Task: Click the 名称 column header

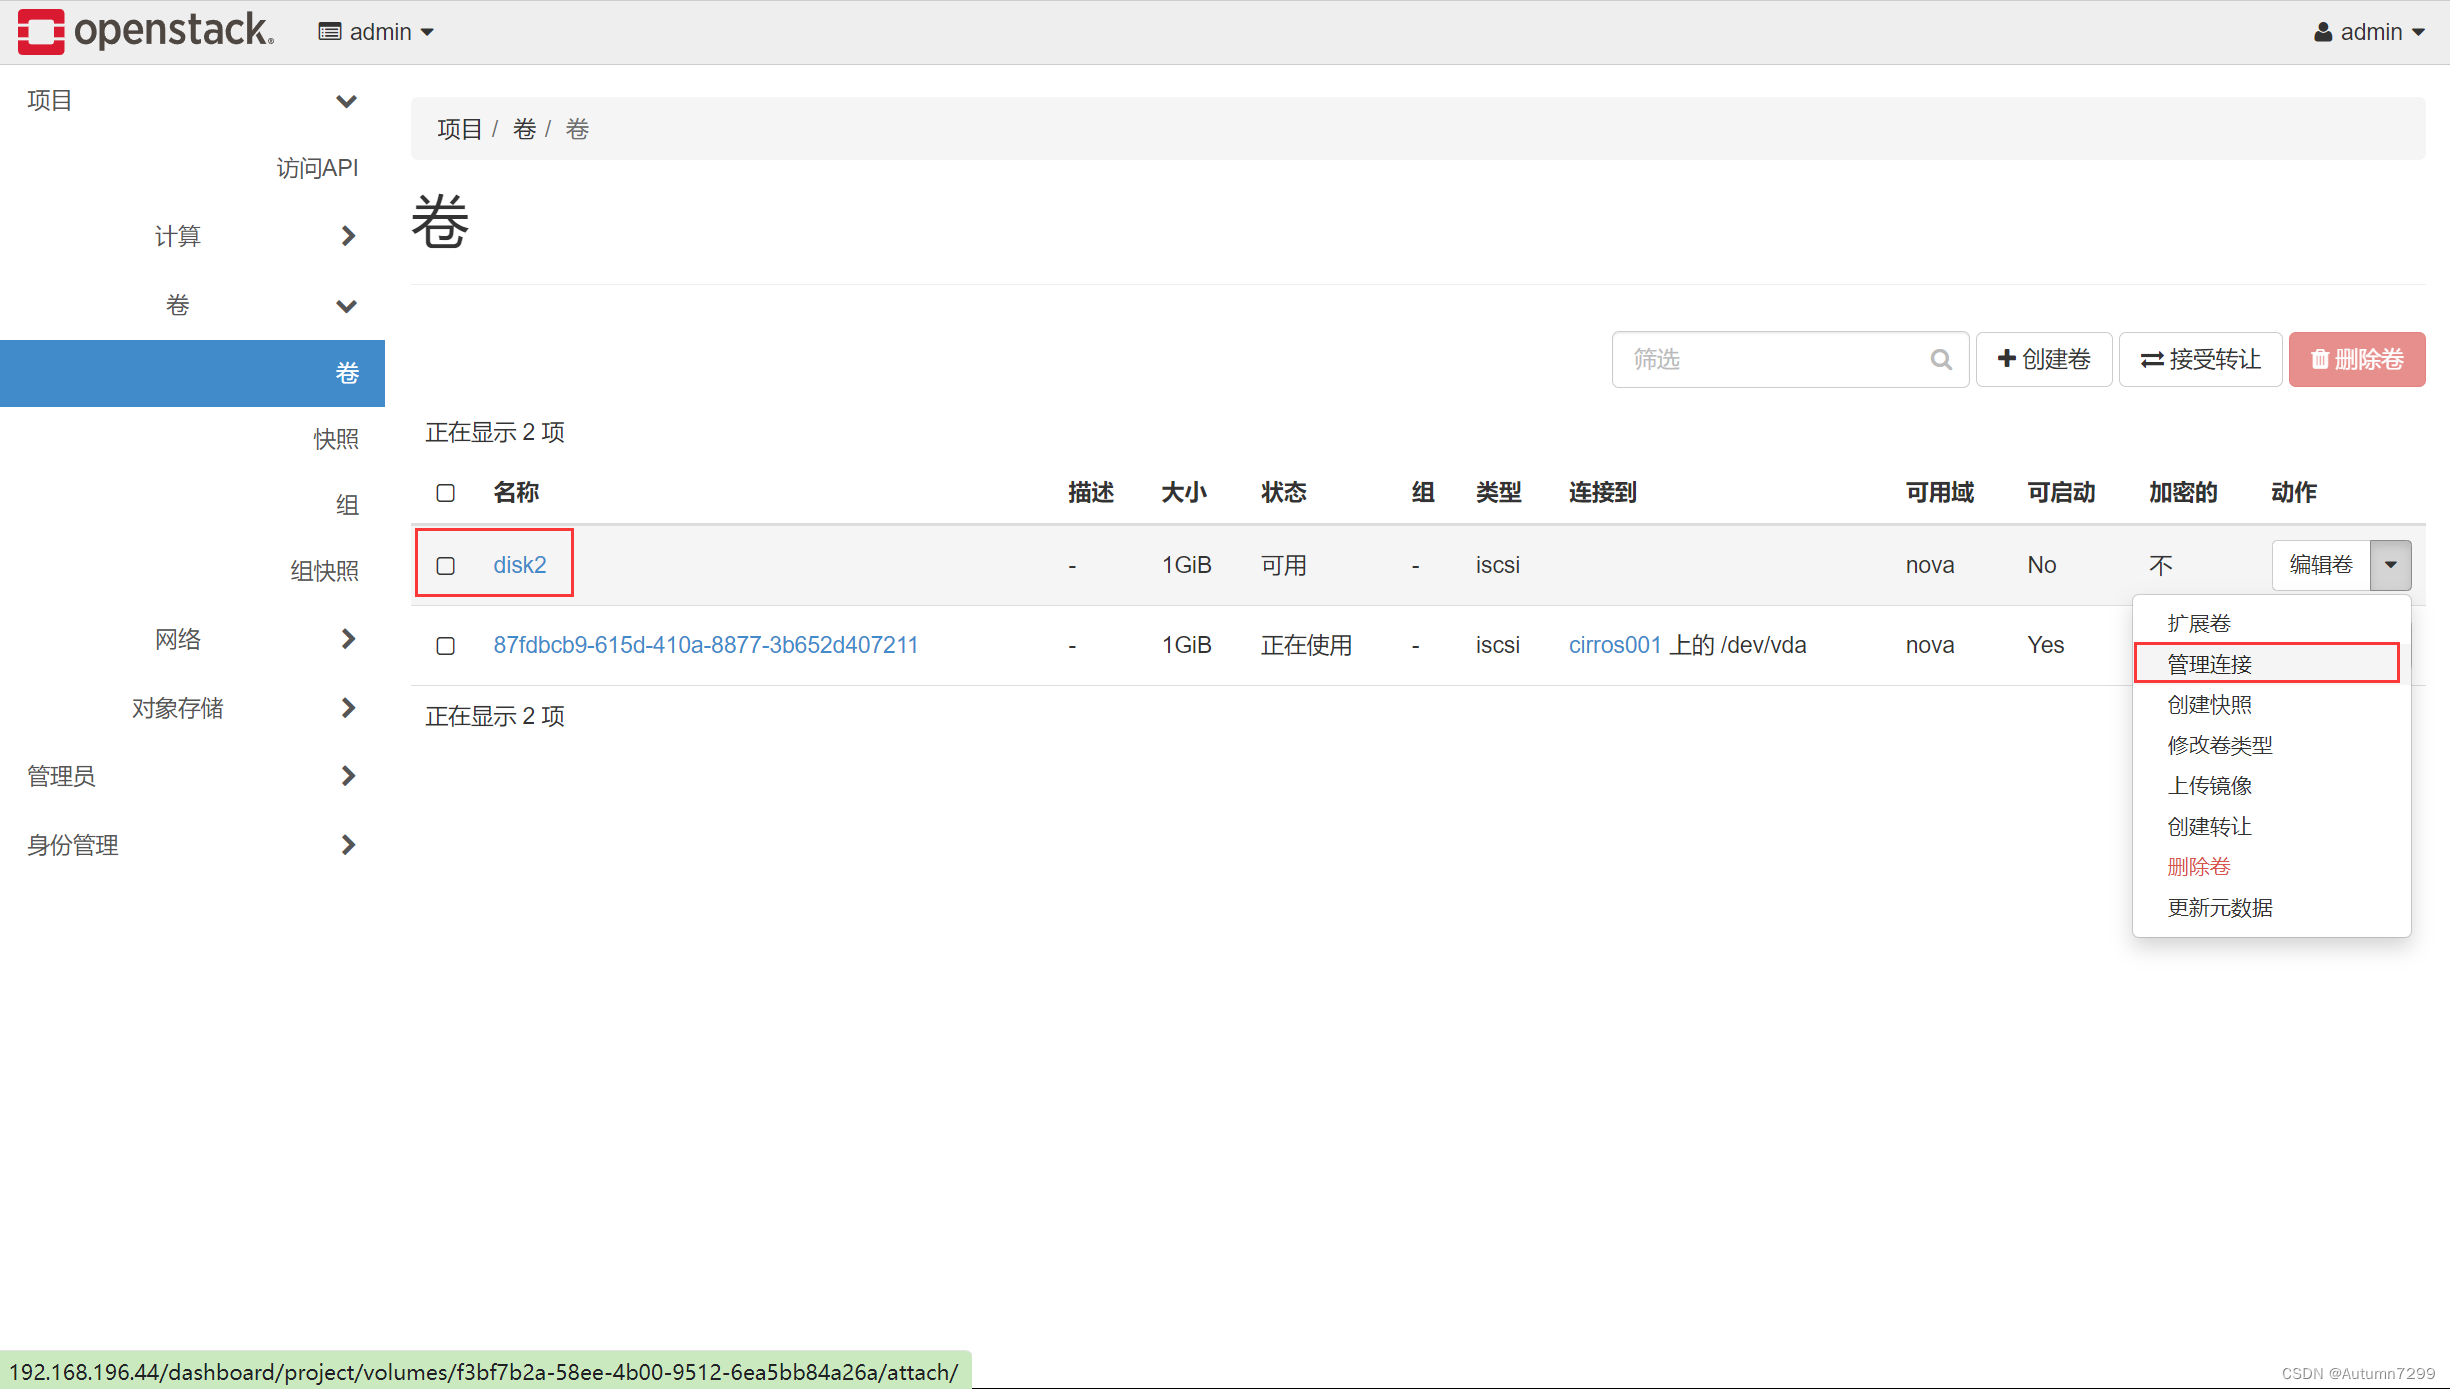Action: pos(516,492)
